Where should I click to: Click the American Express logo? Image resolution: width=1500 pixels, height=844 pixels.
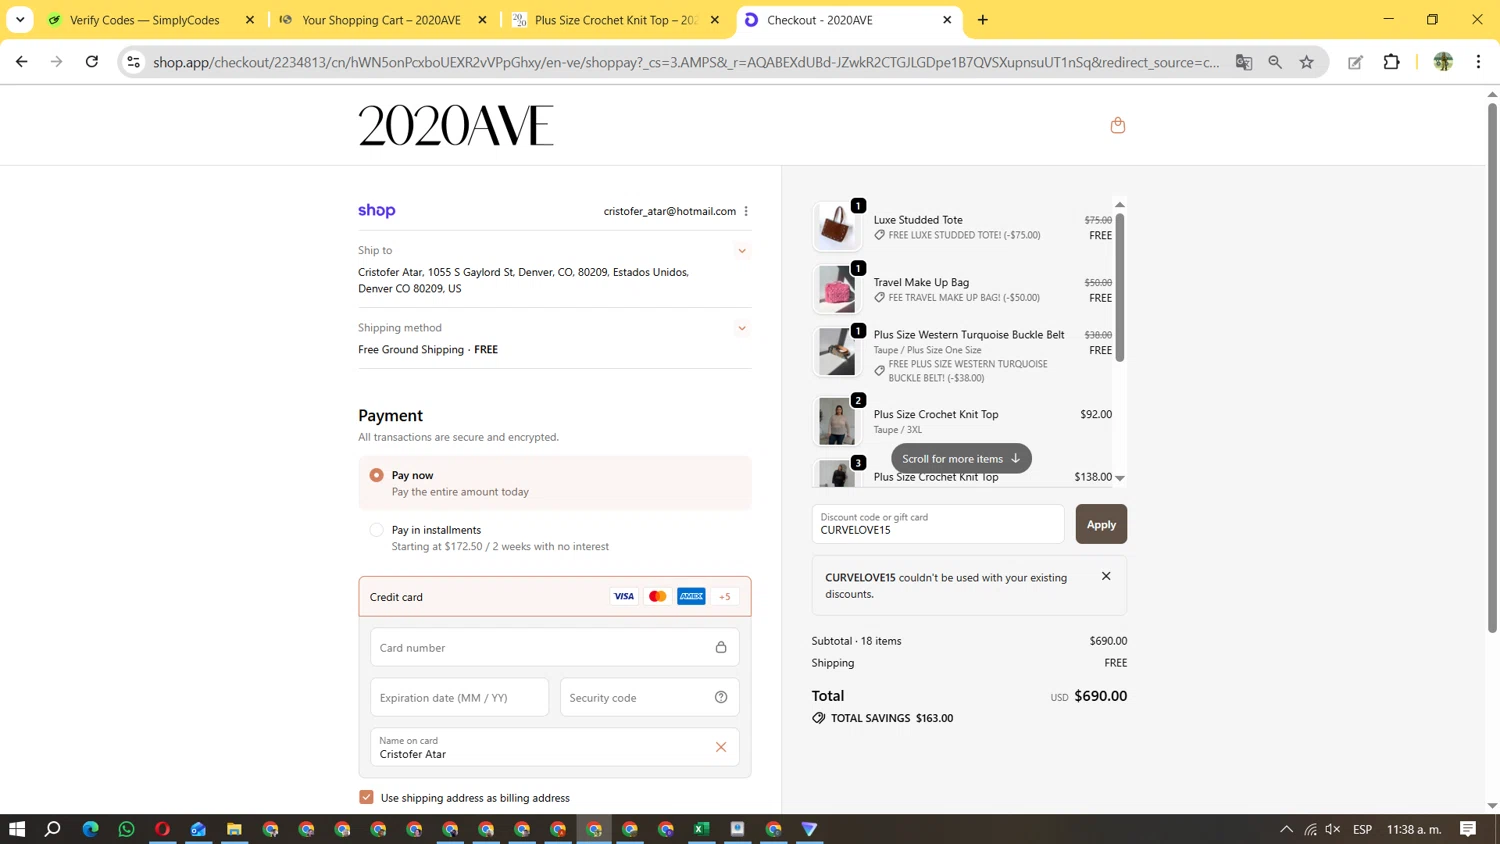pyautogui.click(x=691, y=596)
